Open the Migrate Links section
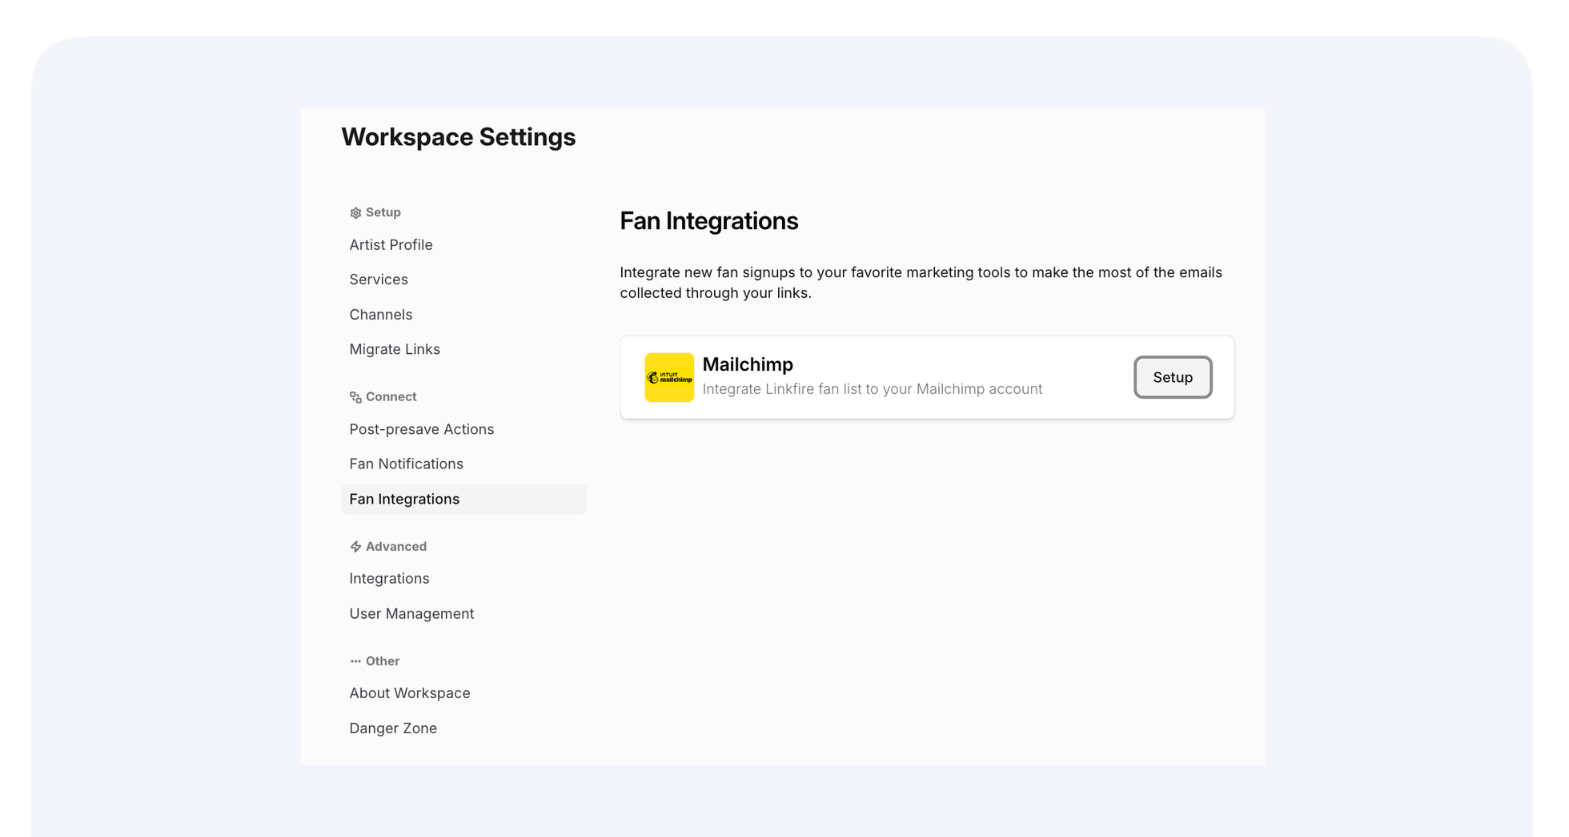1569x837 pixels. [394, 350]
